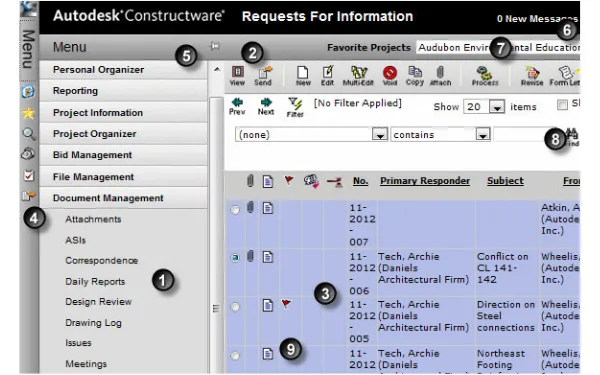The image size is (600, 375).
Task: Expand the Personal Organizer menu section
Action: click(123, 70)
